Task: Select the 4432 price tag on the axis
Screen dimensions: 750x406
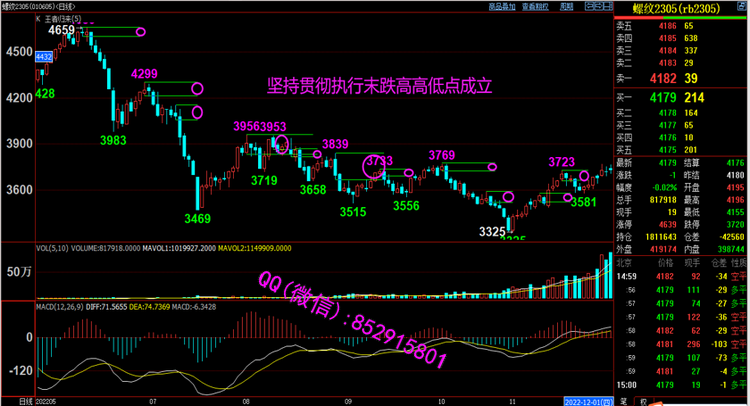Action: coord(43,59)
